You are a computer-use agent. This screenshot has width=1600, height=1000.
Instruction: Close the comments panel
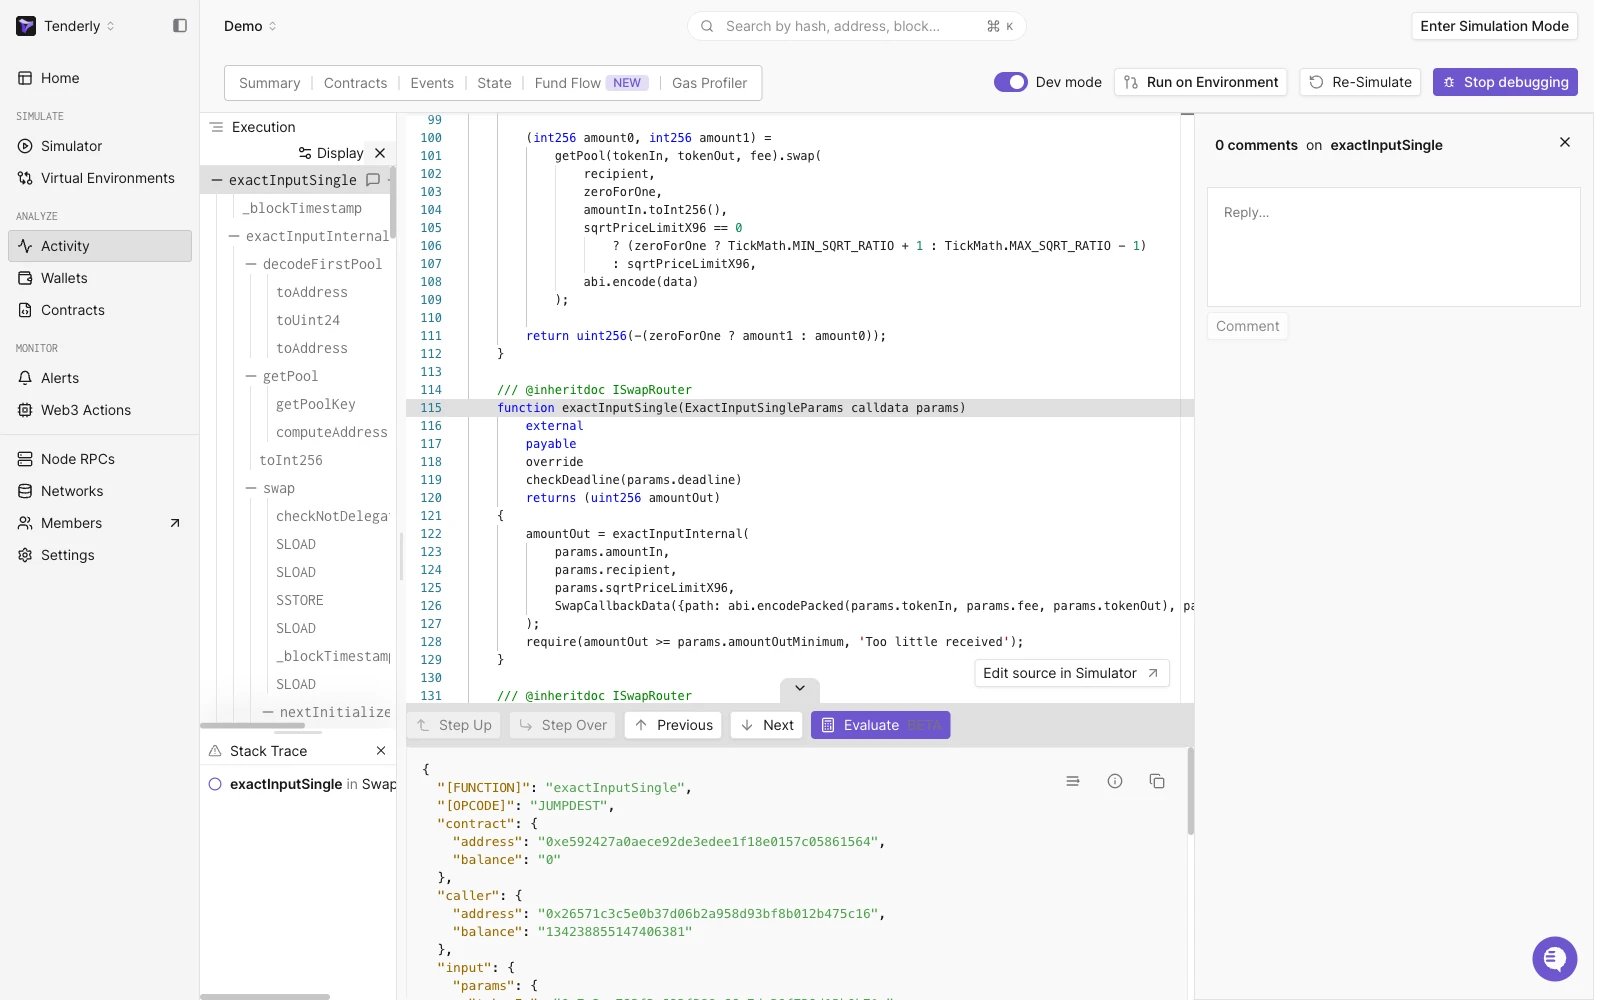coord(1565,143)
